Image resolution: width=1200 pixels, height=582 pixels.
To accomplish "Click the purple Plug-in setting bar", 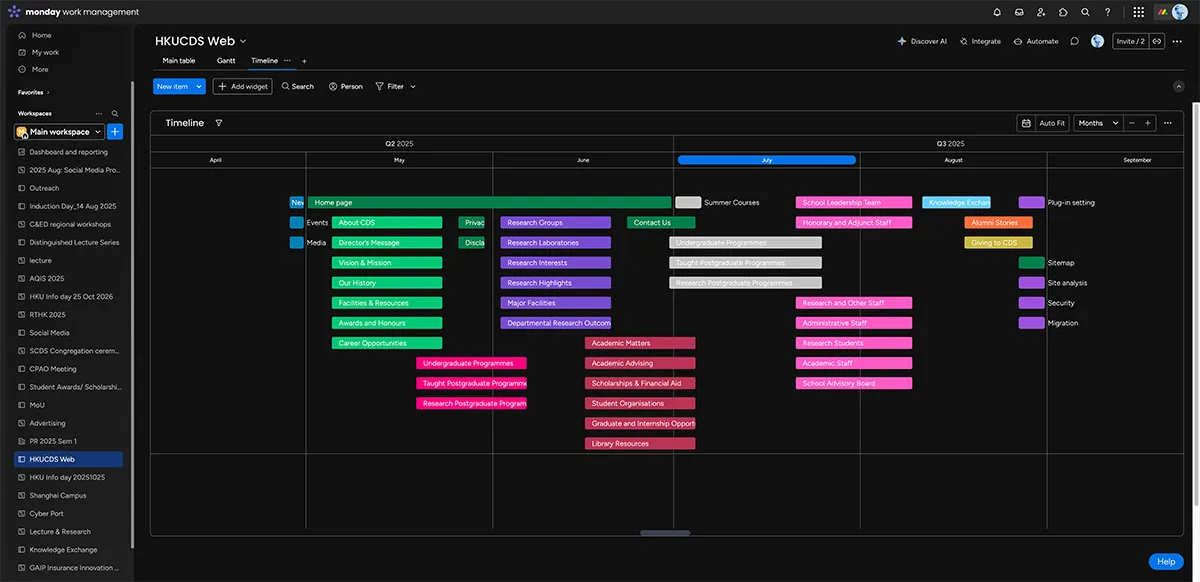I will (1031, 203).
